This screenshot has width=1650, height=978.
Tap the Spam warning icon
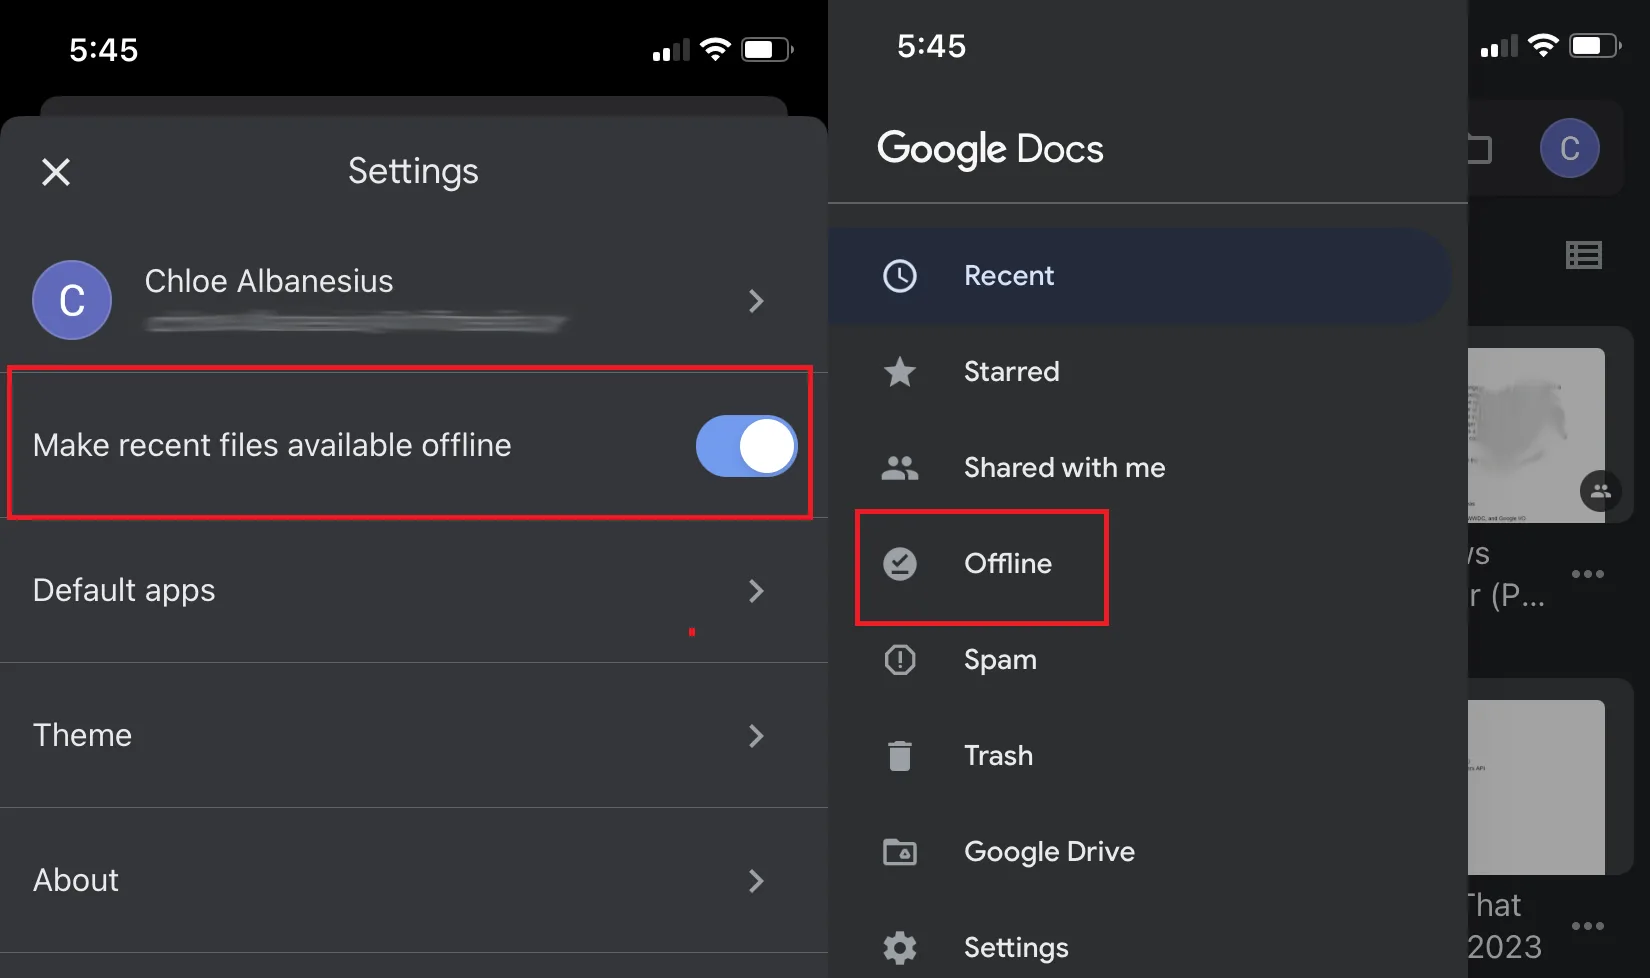click(900, 660)
